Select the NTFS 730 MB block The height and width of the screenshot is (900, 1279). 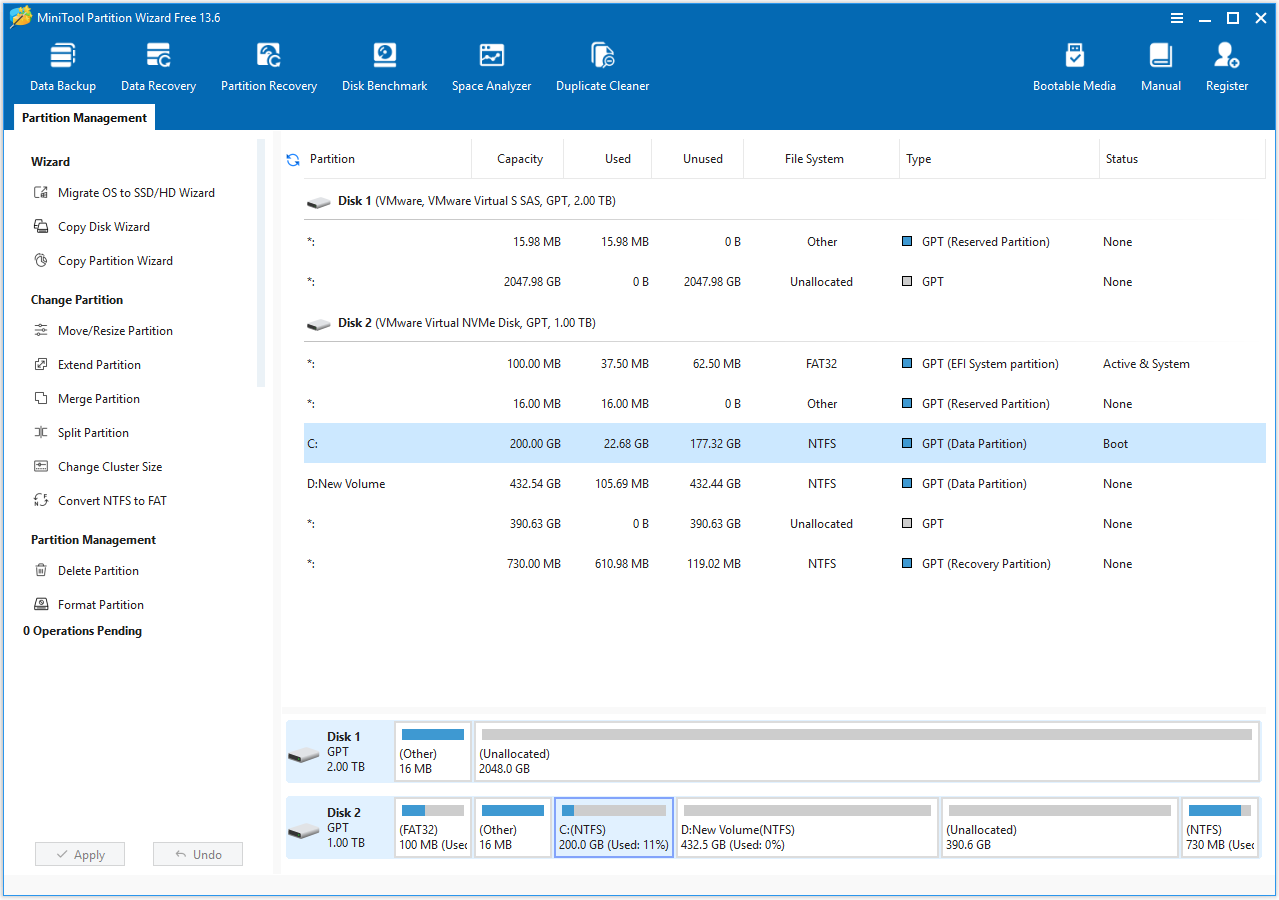(x=1220, y=827)
